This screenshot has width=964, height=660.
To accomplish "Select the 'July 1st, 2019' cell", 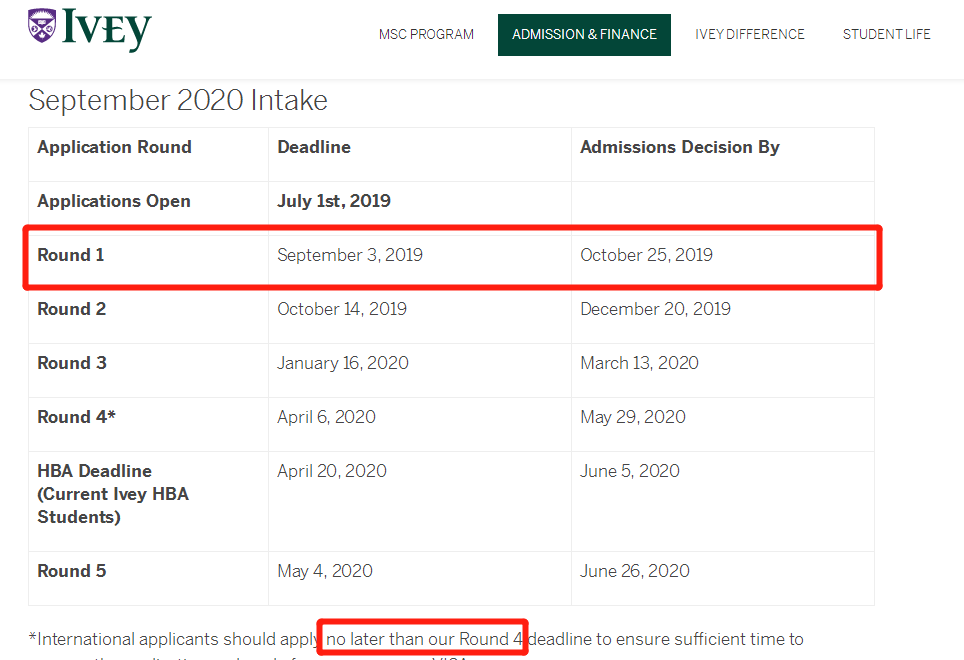I will pos(334,201).
